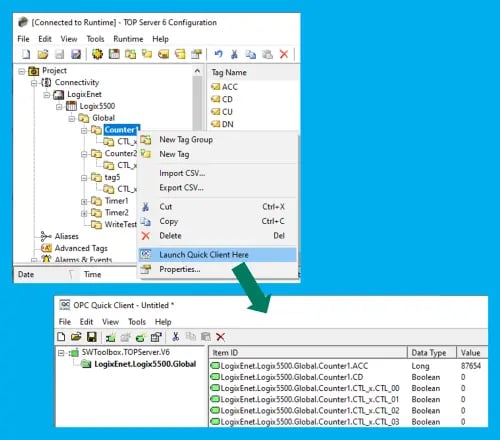
Task: Choose Launch Quick Client Here
Action: click(x=217, y=255)
